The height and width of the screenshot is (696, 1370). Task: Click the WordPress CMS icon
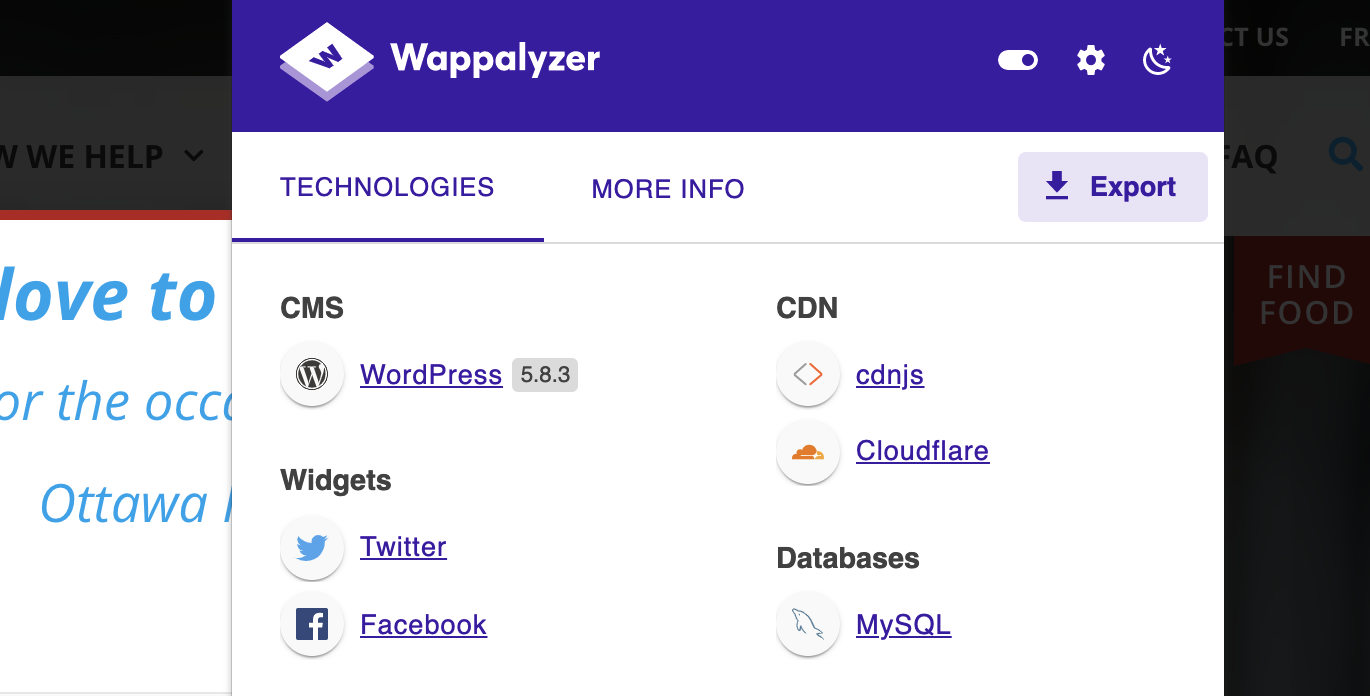pos(312,375)
